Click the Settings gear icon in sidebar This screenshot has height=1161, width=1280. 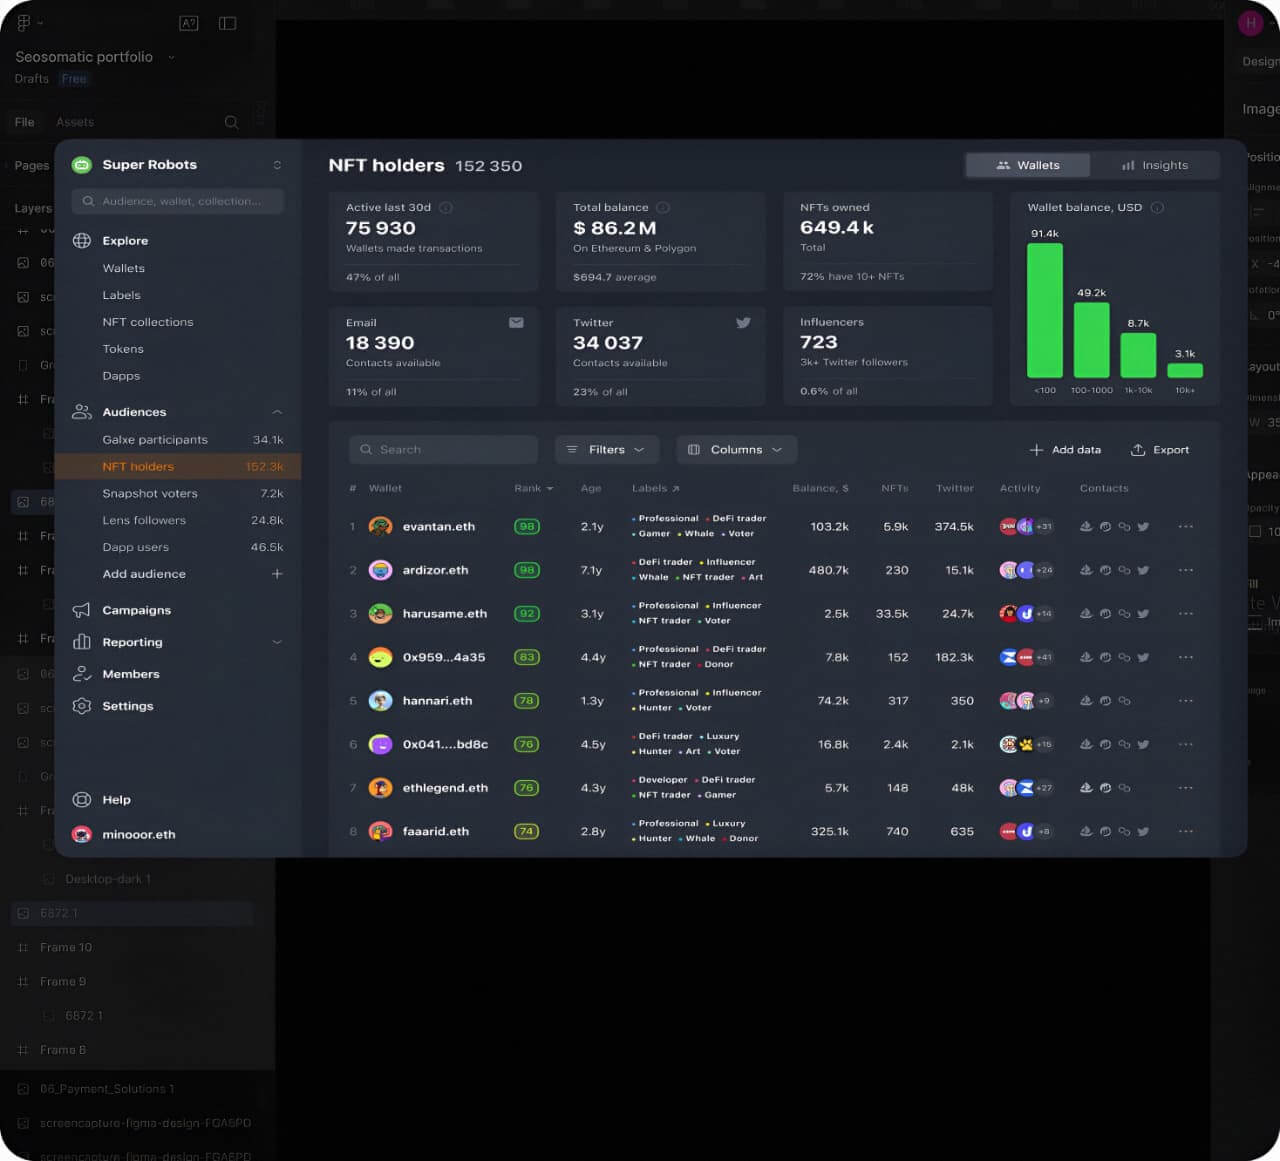point(82,706)
